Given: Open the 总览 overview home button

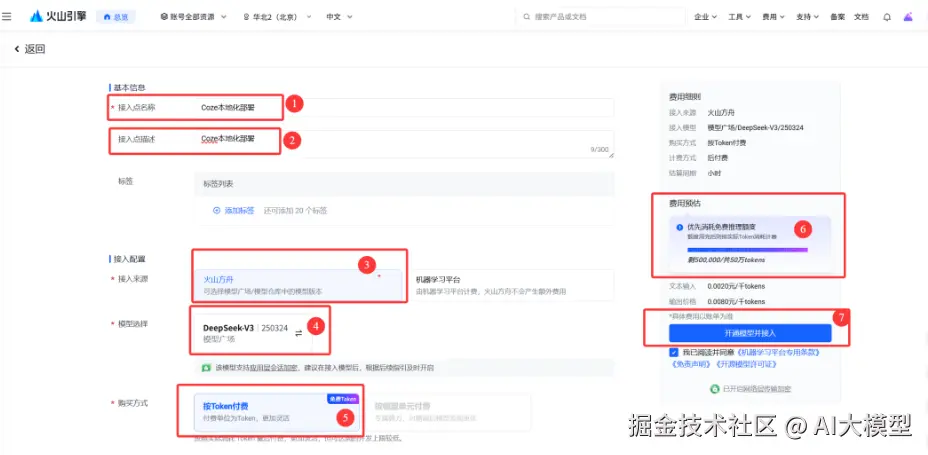Looking at the screenshot, I should (x=115, y=17).
